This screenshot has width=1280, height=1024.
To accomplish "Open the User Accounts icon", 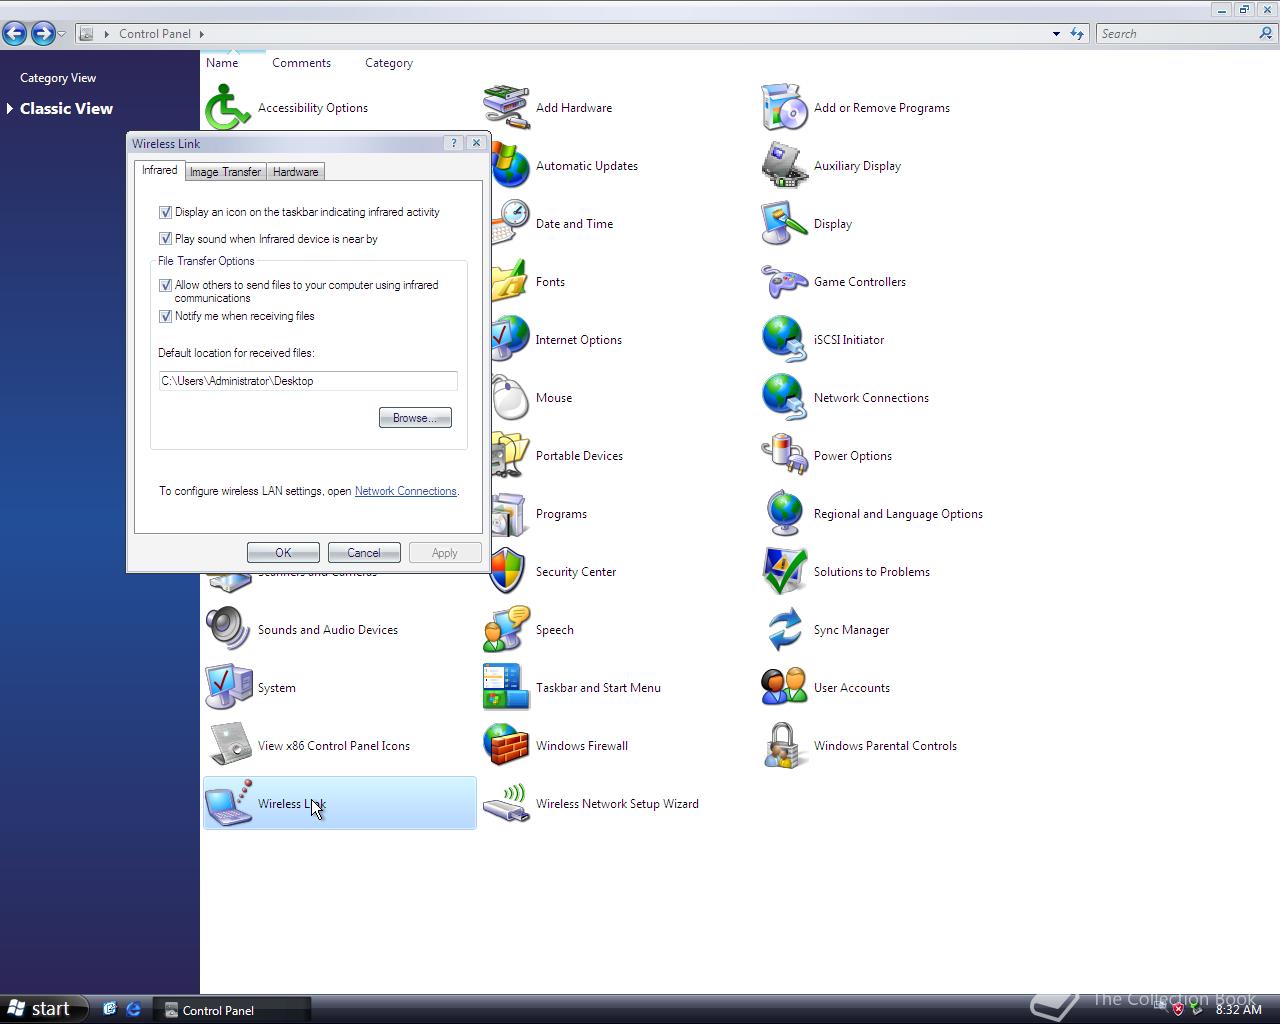I will (x=784, y=687).
